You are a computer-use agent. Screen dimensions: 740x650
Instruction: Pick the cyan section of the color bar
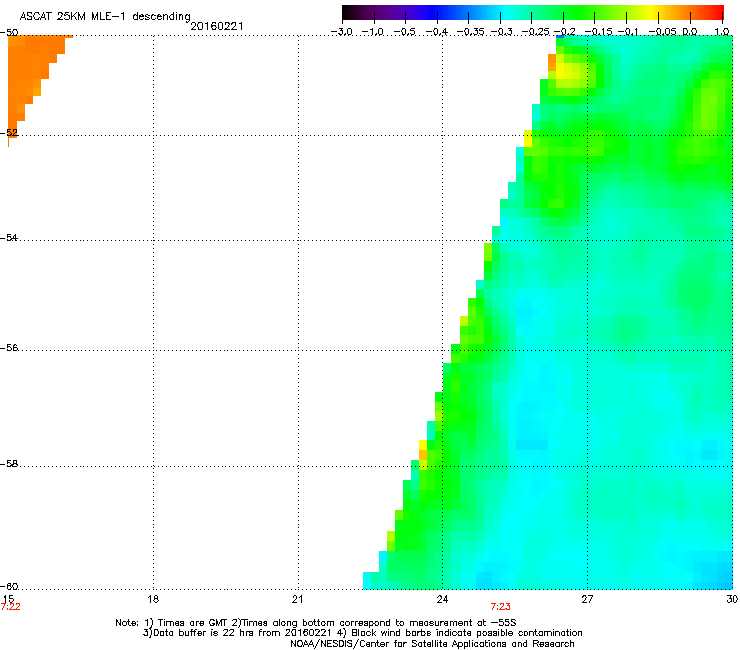[x=507, y=13]
